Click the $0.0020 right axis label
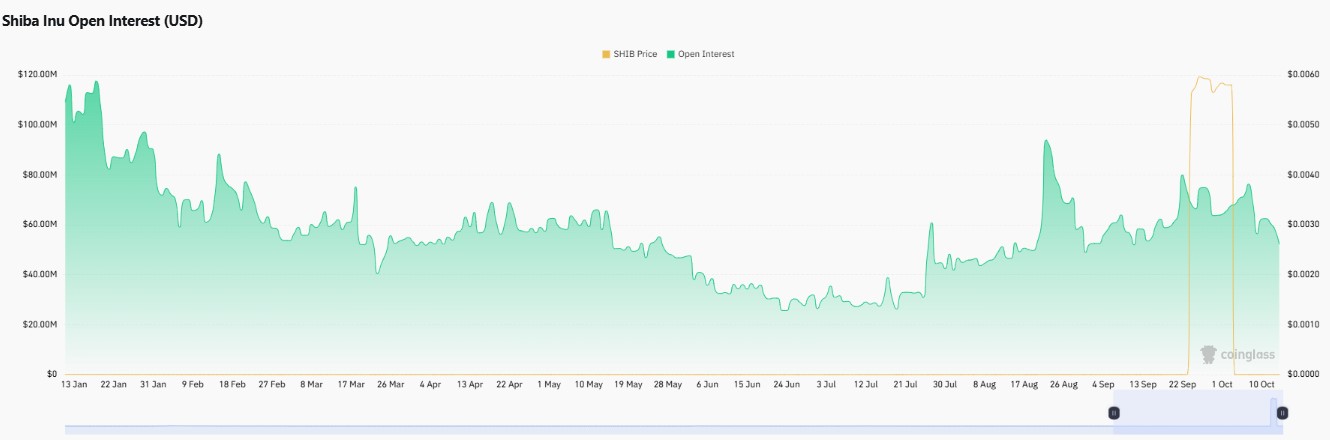 point(1303,274)
